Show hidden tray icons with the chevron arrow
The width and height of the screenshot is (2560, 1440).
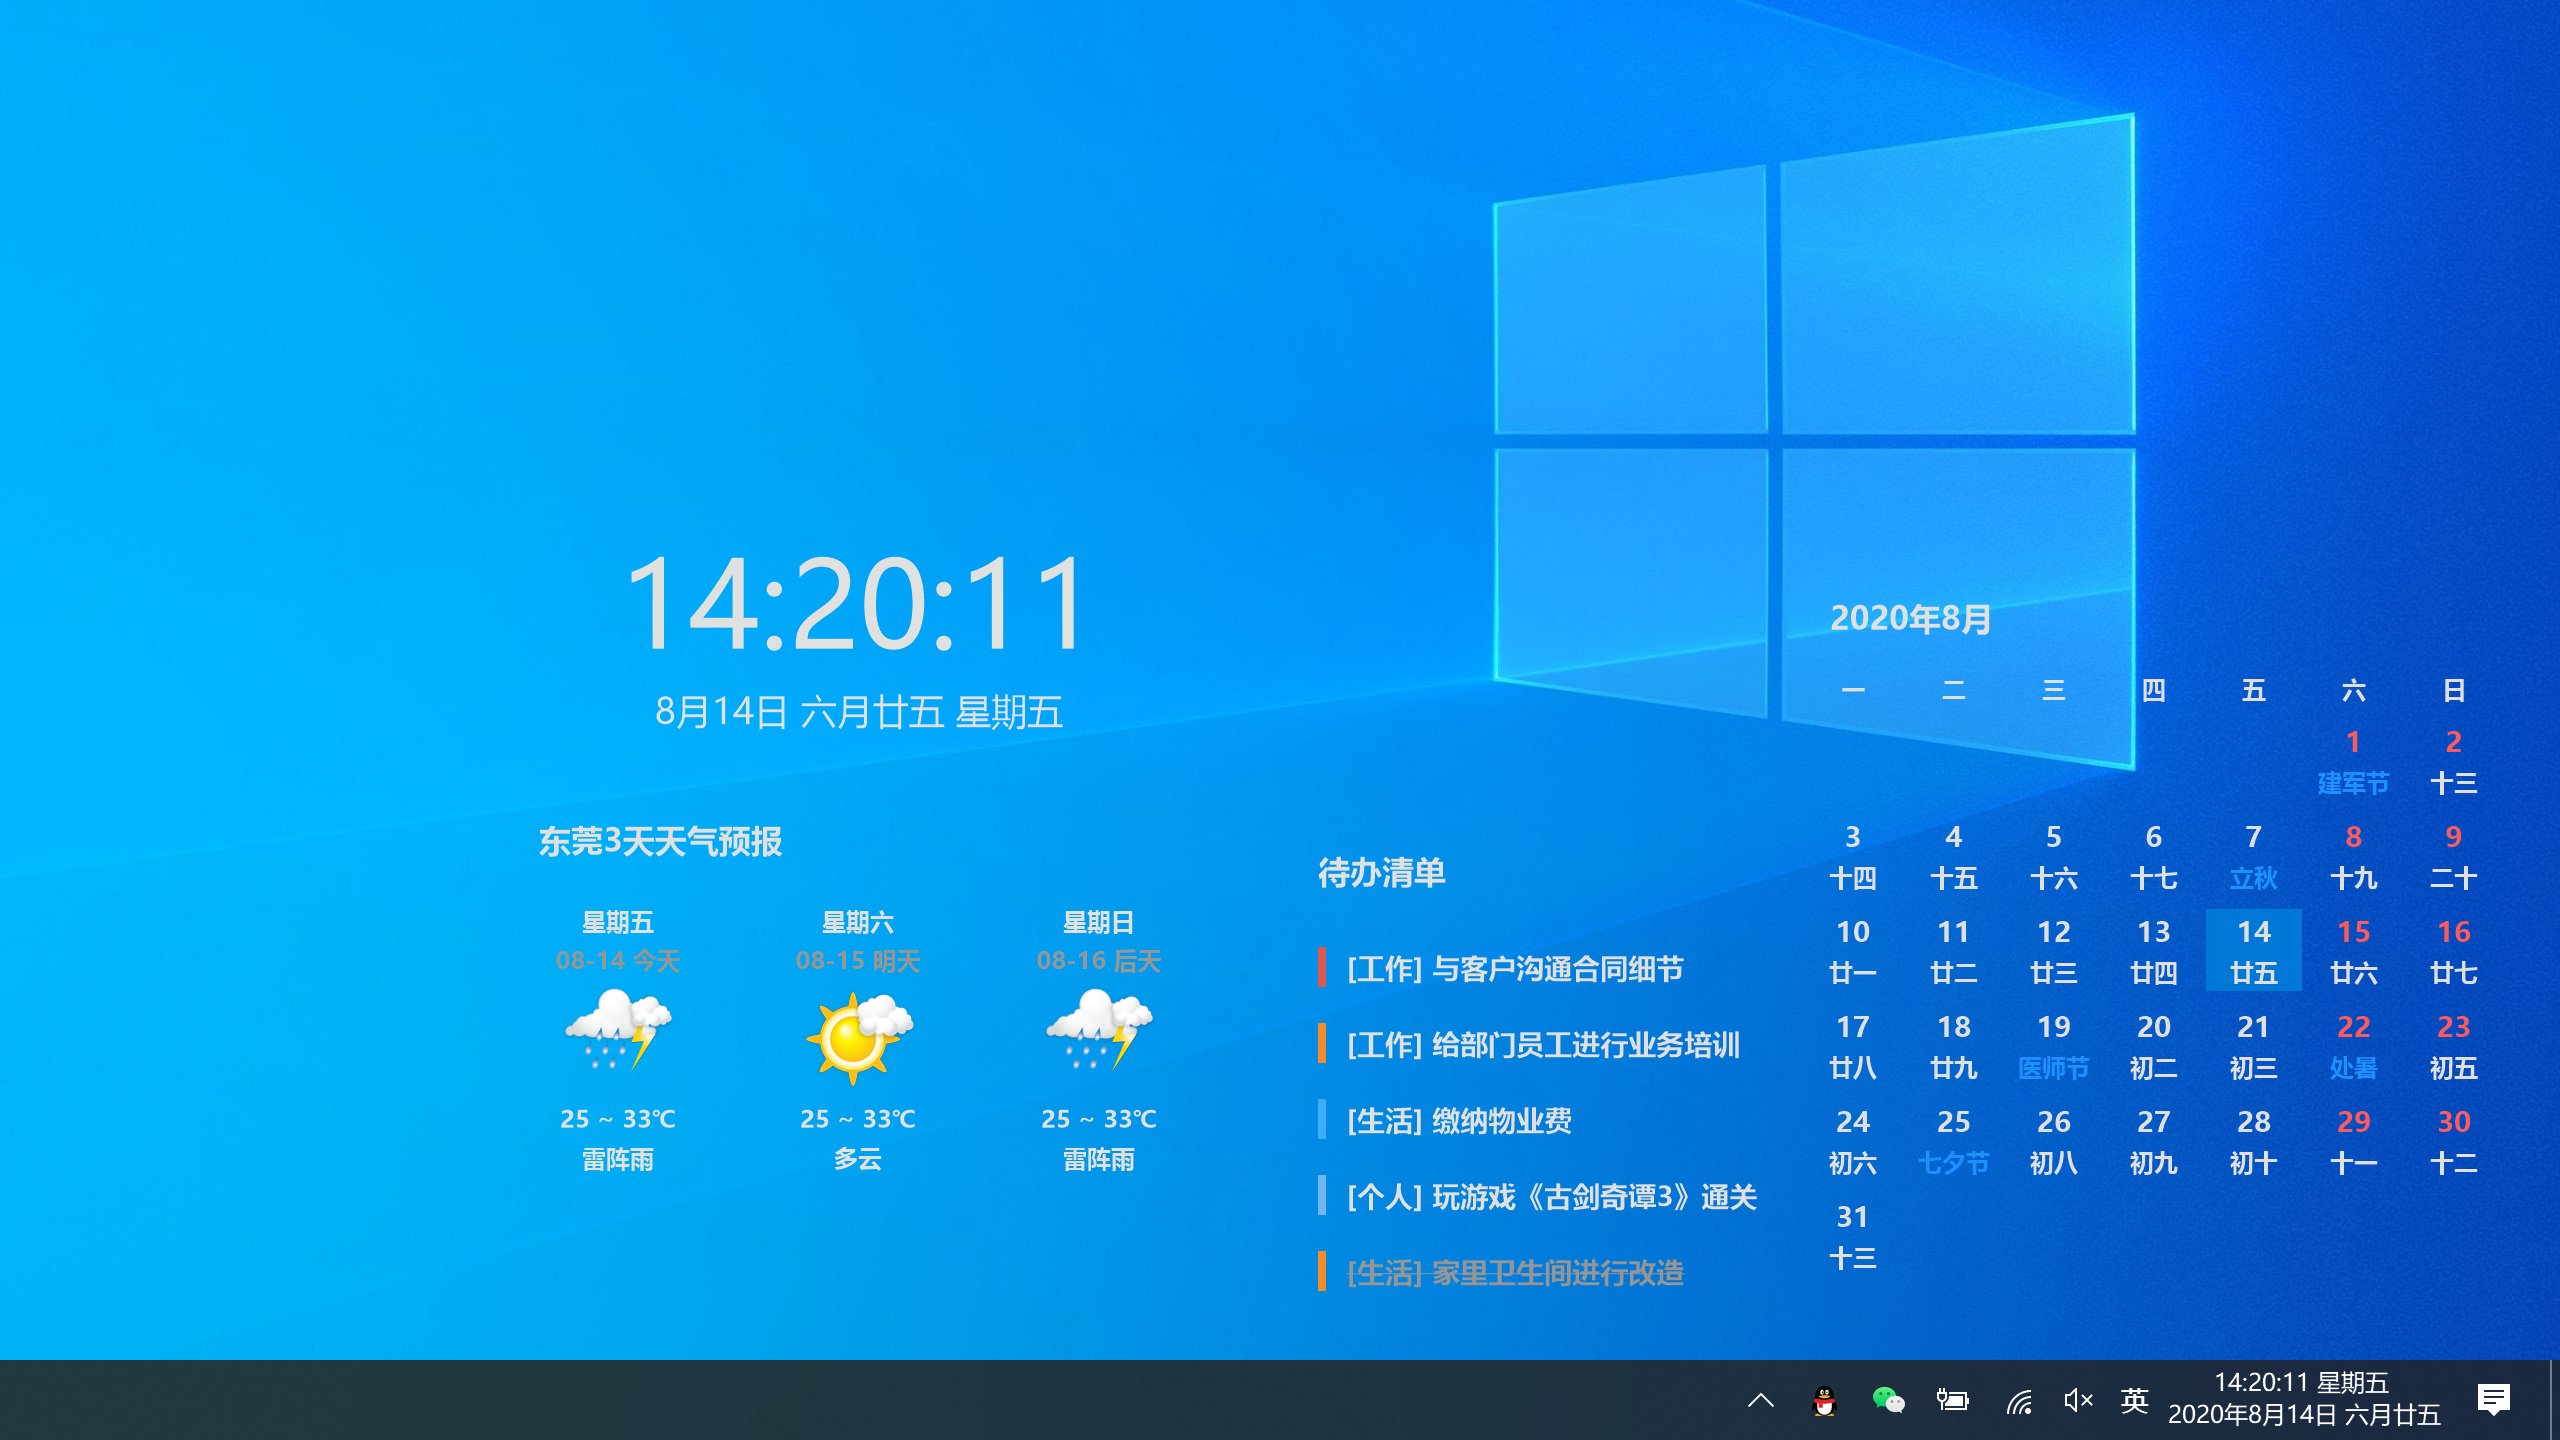(1761, 1400)
